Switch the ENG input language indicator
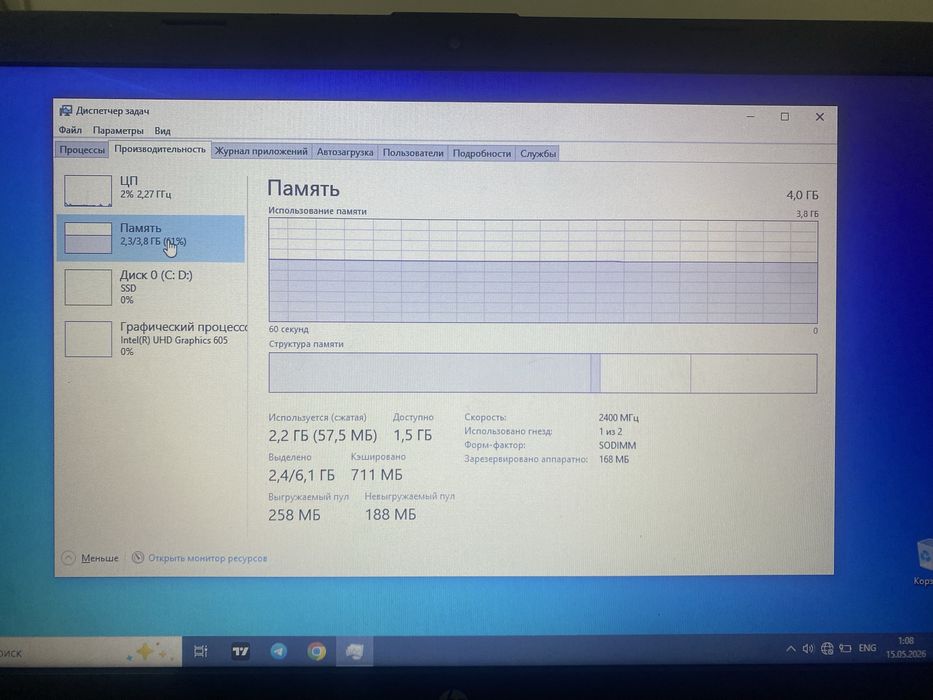 867,648
